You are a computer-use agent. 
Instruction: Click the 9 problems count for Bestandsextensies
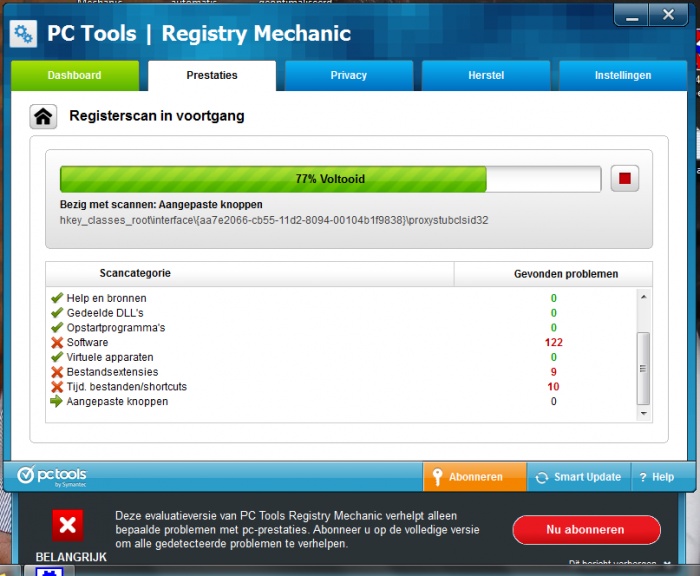[554, 372]
